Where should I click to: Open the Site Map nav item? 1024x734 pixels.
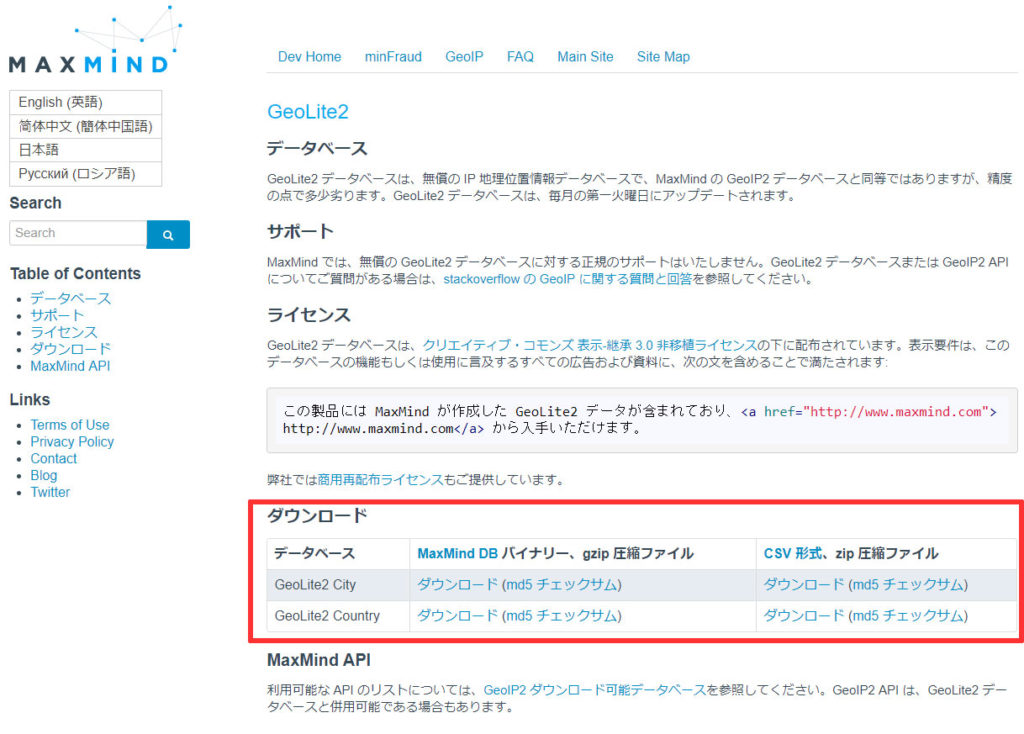pyautogui.click(x=664, y=57)
